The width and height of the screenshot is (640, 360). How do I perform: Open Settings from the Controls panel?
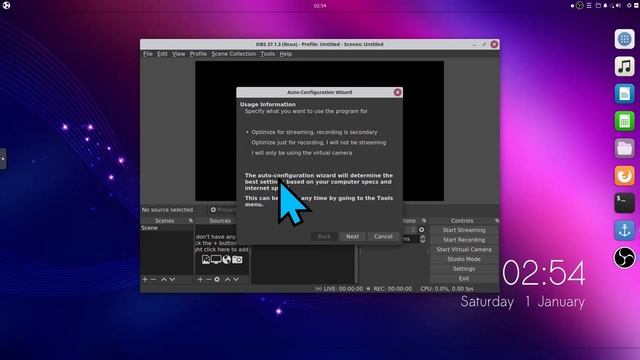(x=464, y=269)
